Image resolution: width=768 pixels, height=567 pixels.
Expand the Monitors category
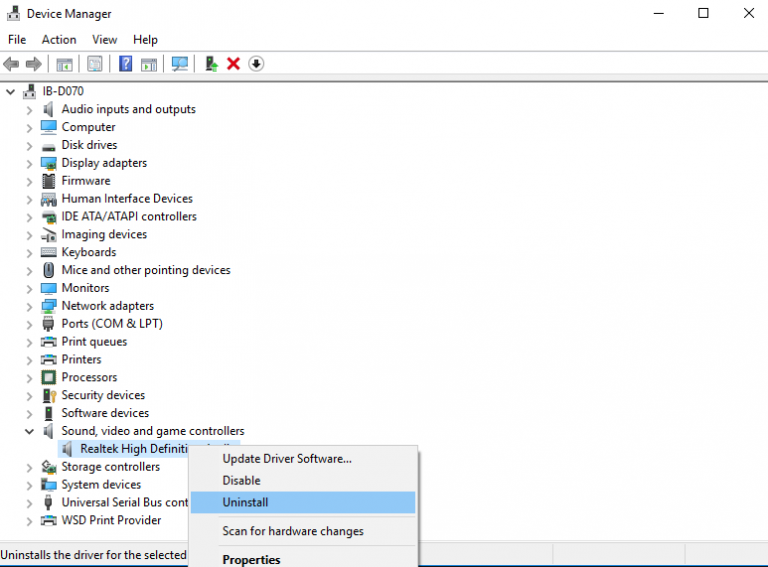(x=29, y=289)
